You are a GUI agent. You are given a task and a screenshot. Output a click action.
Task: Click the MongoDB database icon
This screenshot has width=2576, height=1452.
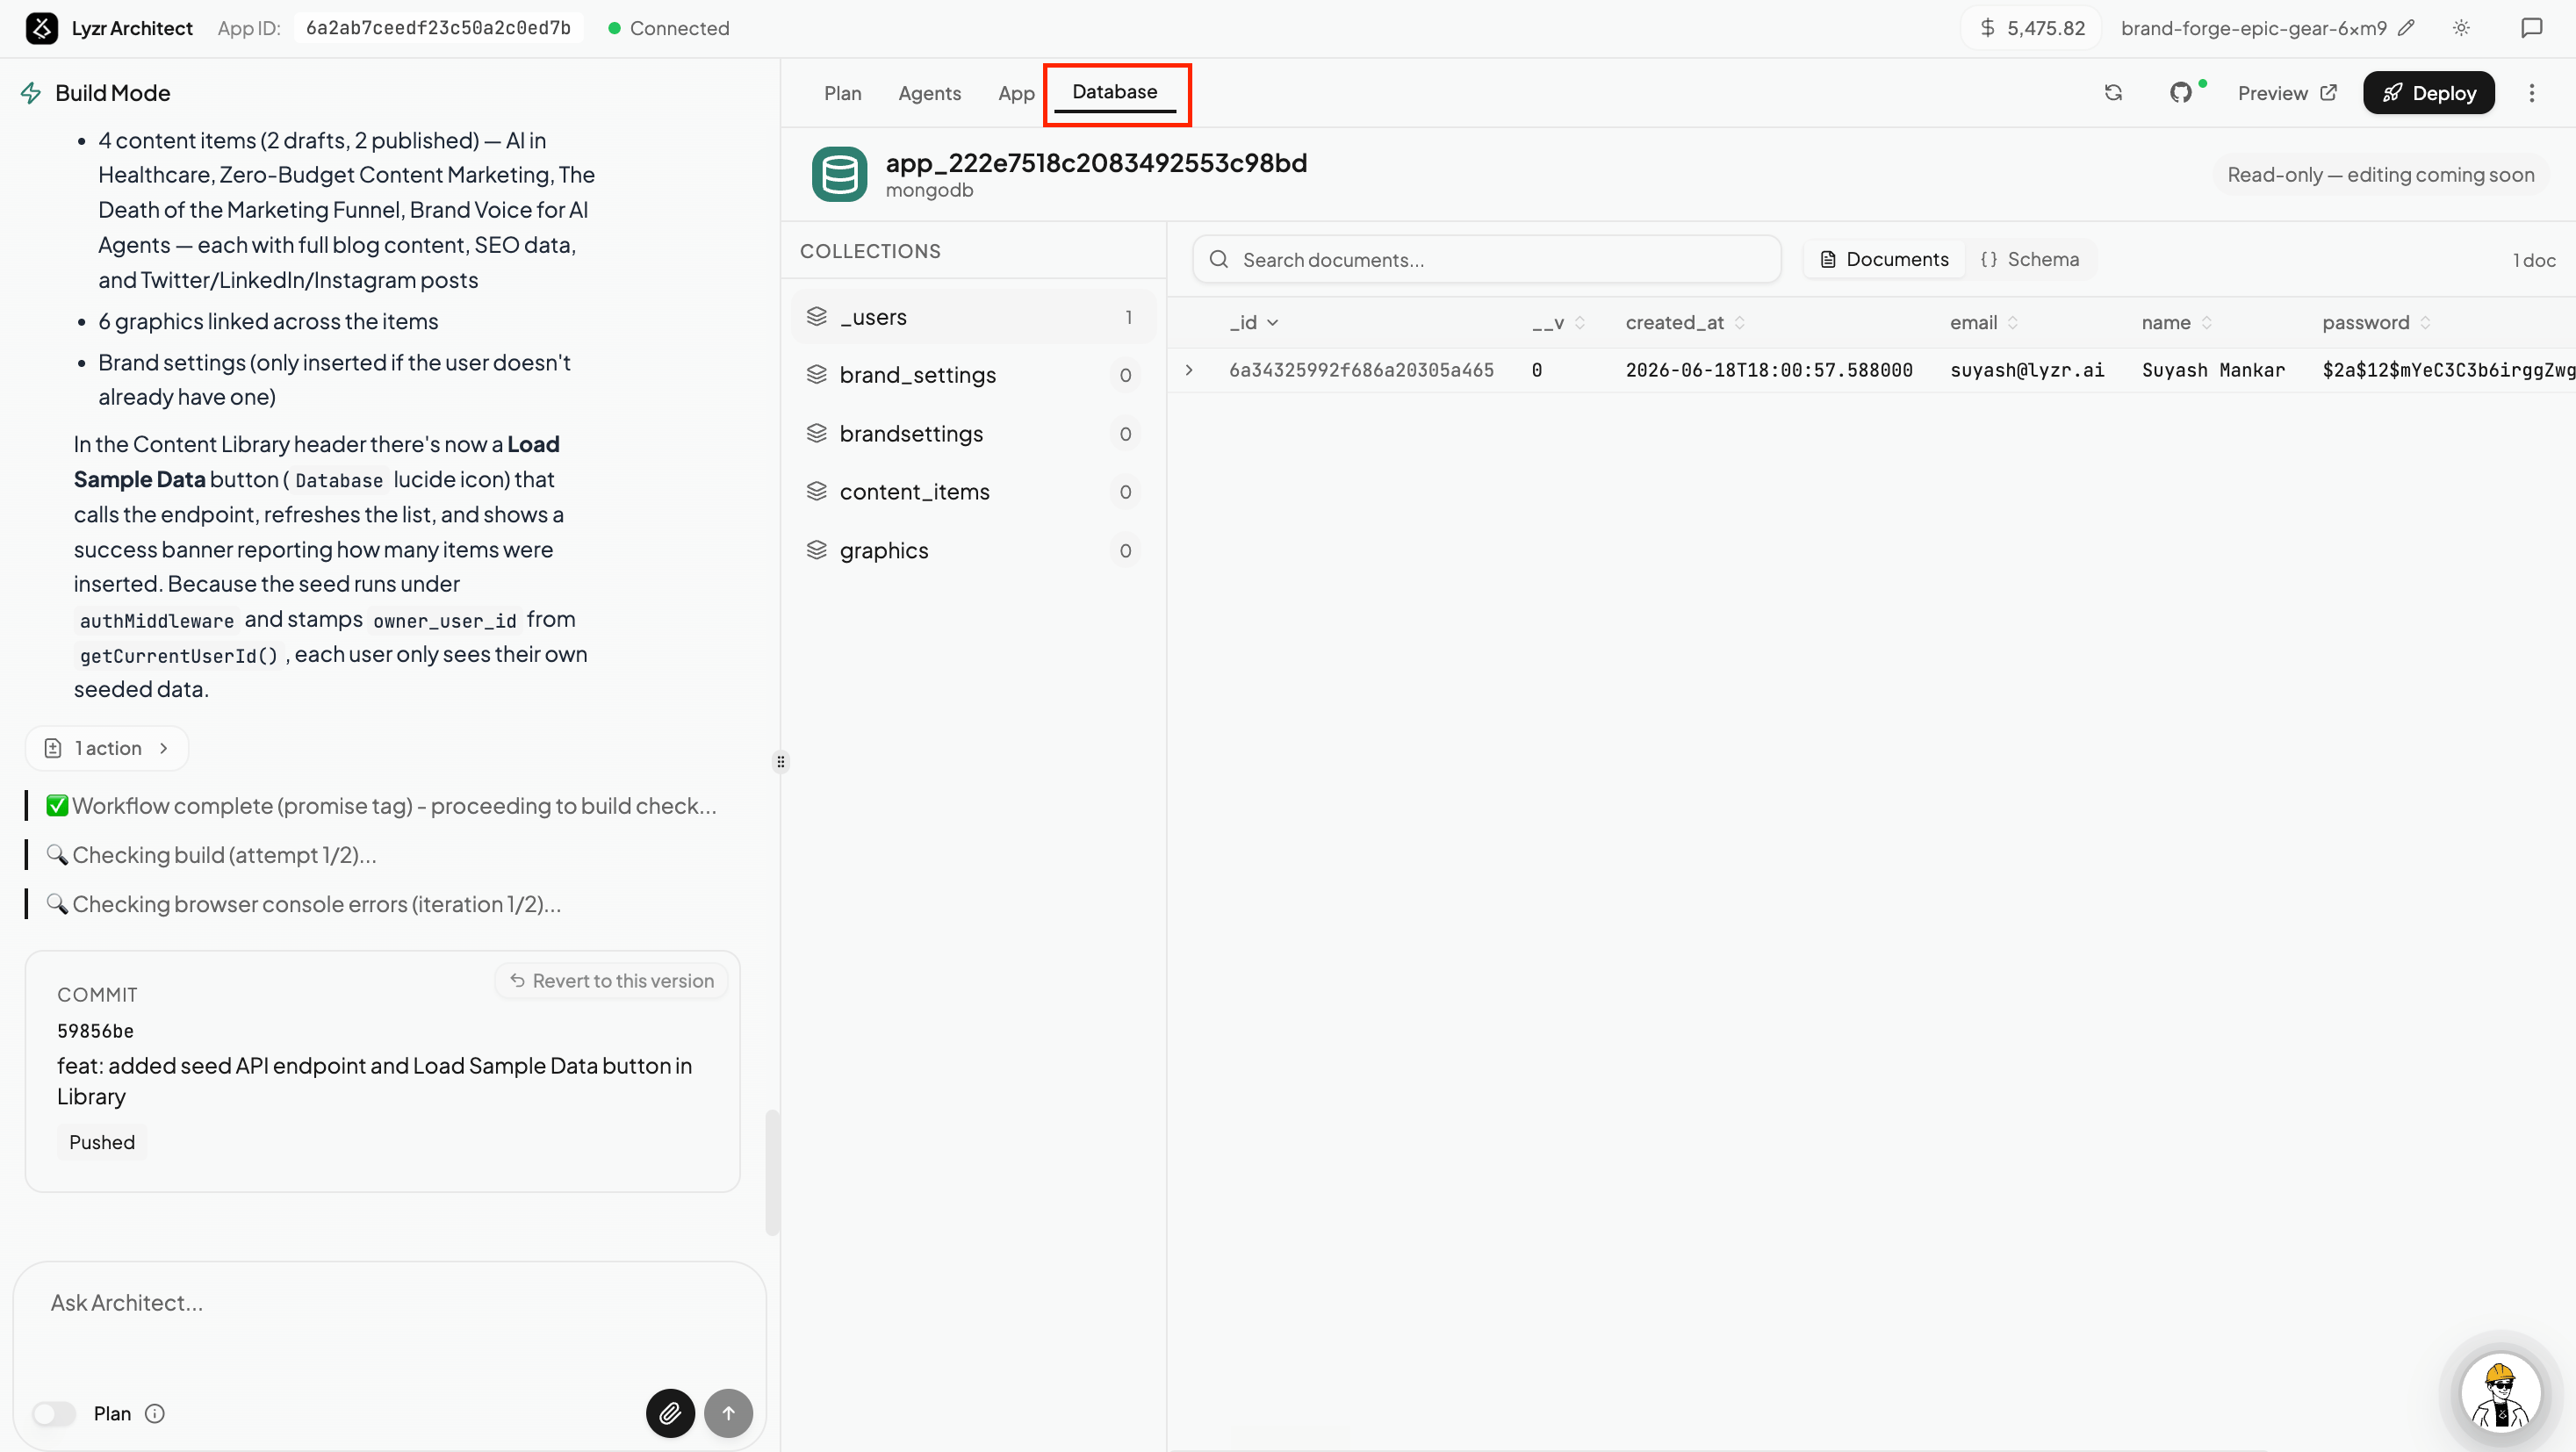click(839, 174)
